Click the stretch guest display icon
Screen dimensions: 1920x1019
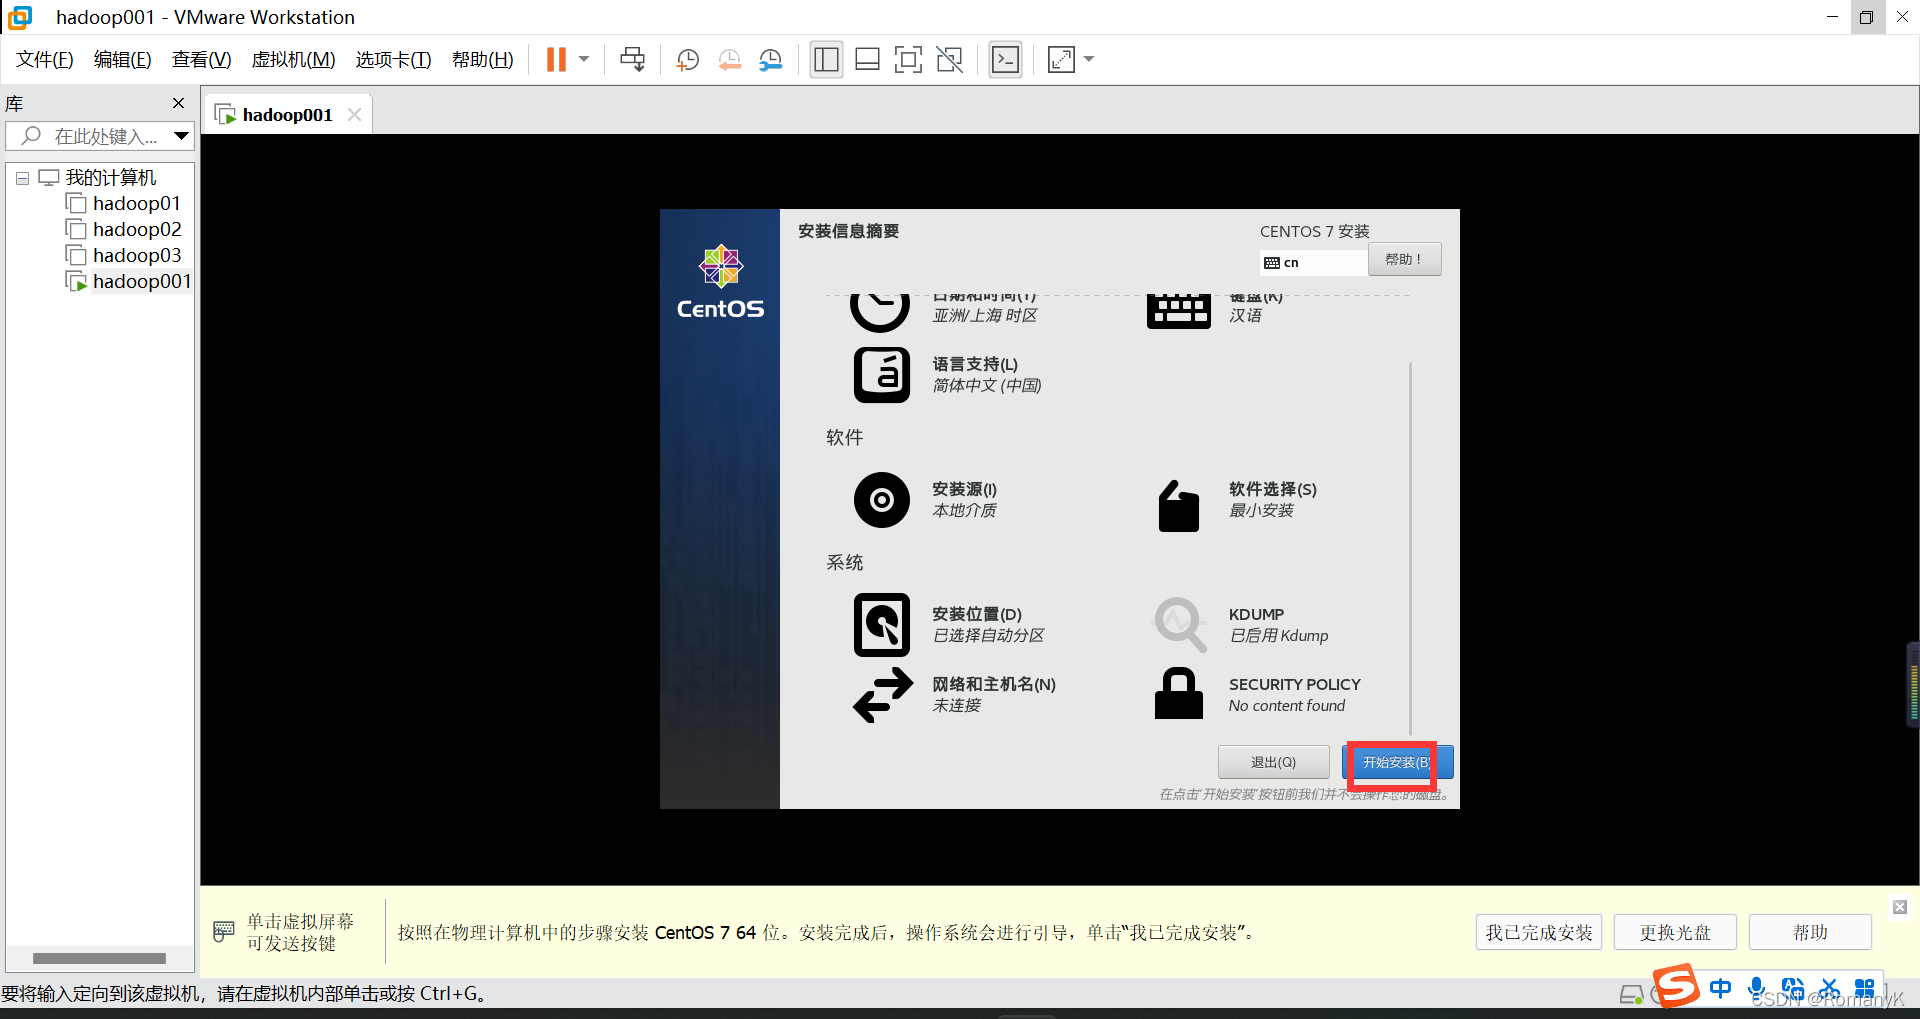pyautogui.click(x=1061, y=60)
